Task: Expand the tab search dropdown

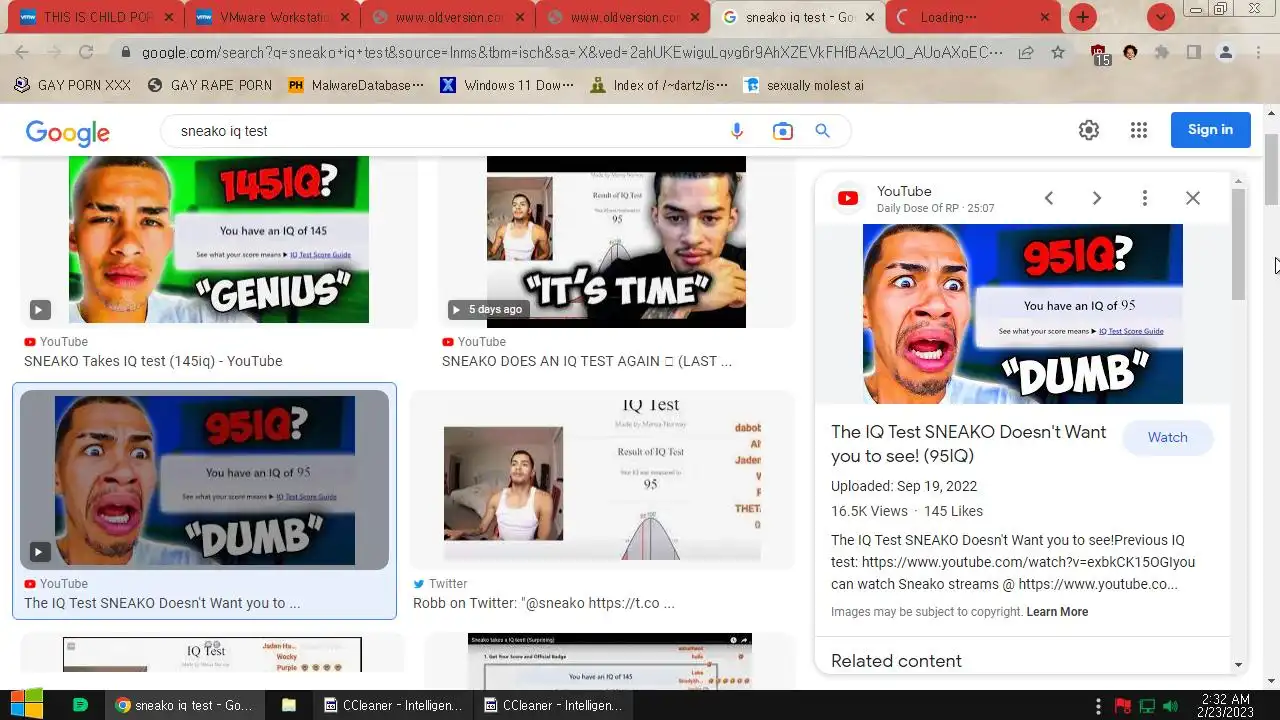Action: click(x=1160, y=17)
